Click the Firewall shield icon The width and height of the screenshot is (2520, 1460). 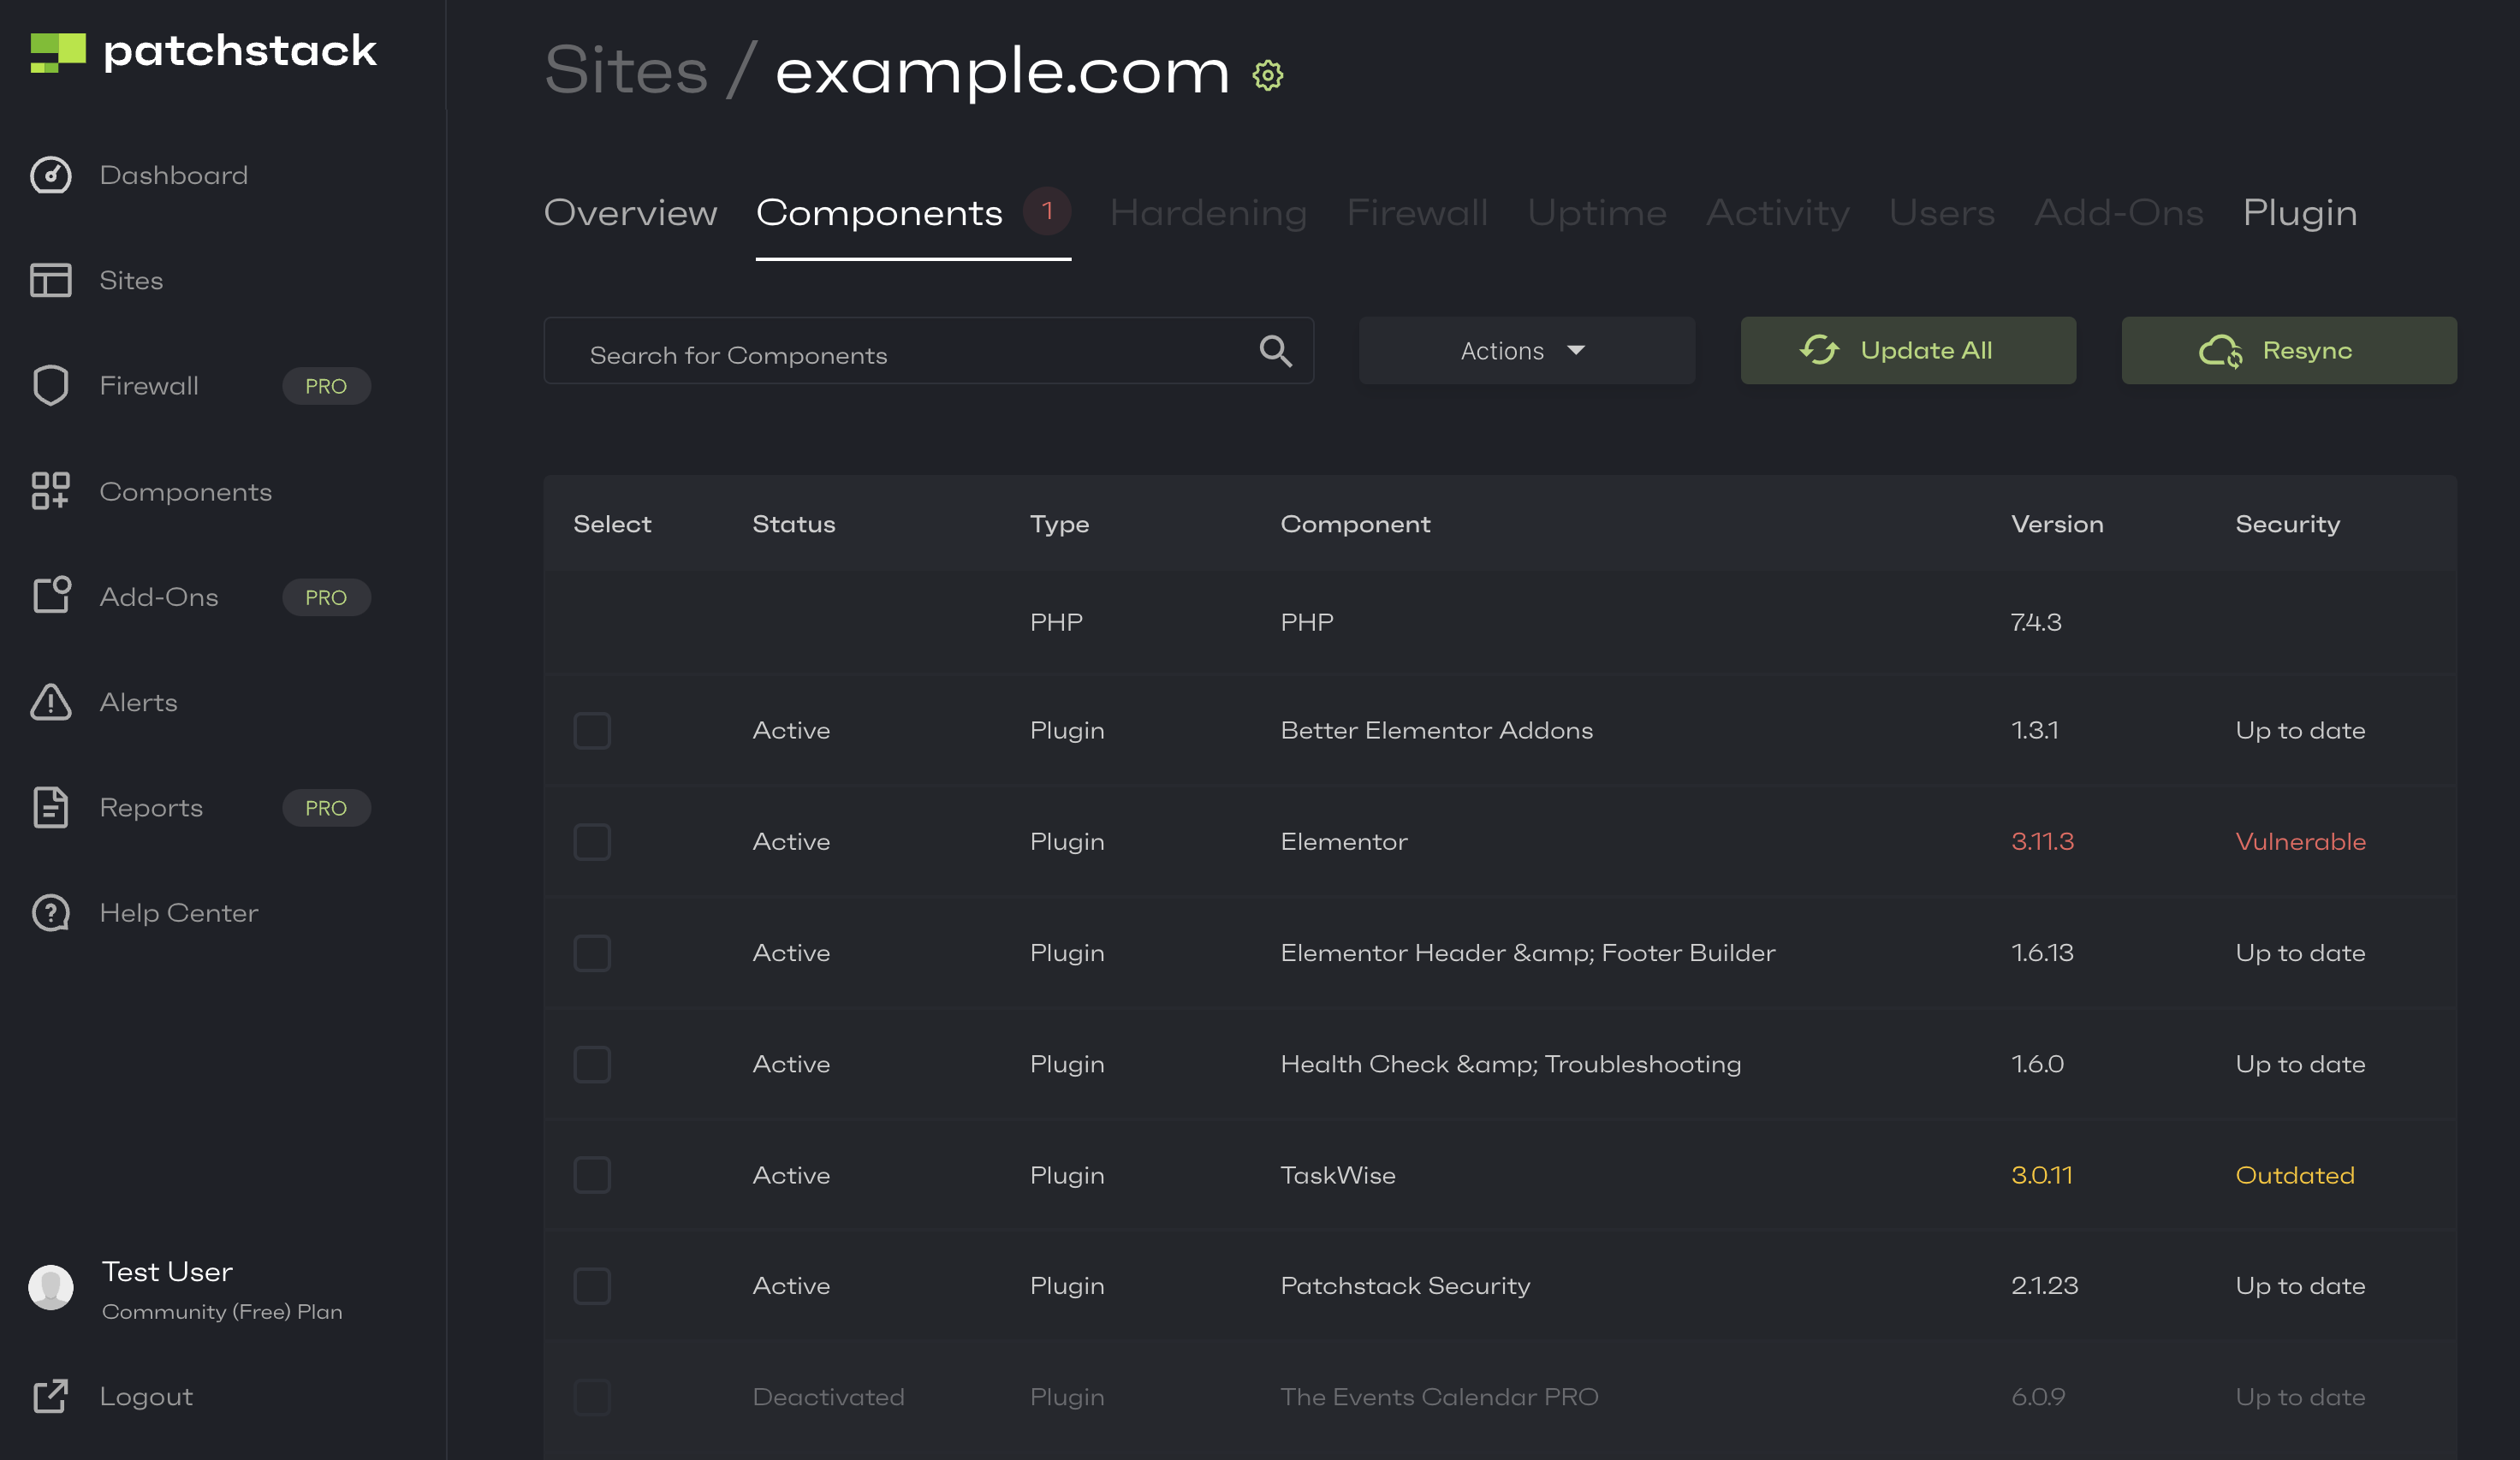[50, 386]
